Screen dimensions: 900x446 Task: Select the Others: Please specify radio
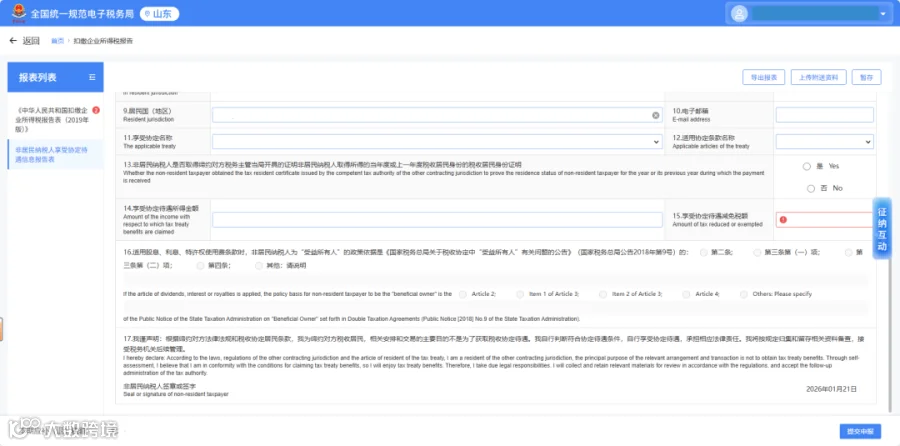[744, 294]
